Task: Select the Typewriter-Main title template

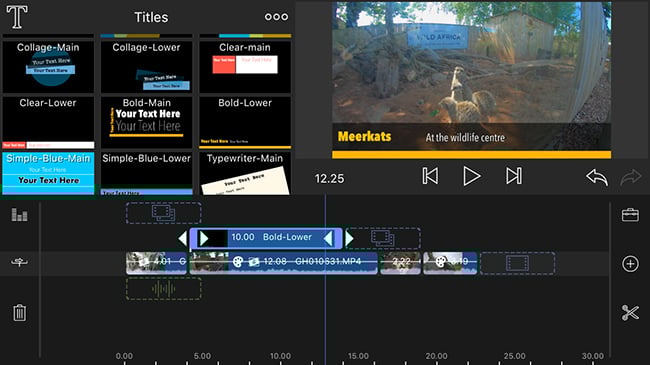Action: tap(245, 173)
